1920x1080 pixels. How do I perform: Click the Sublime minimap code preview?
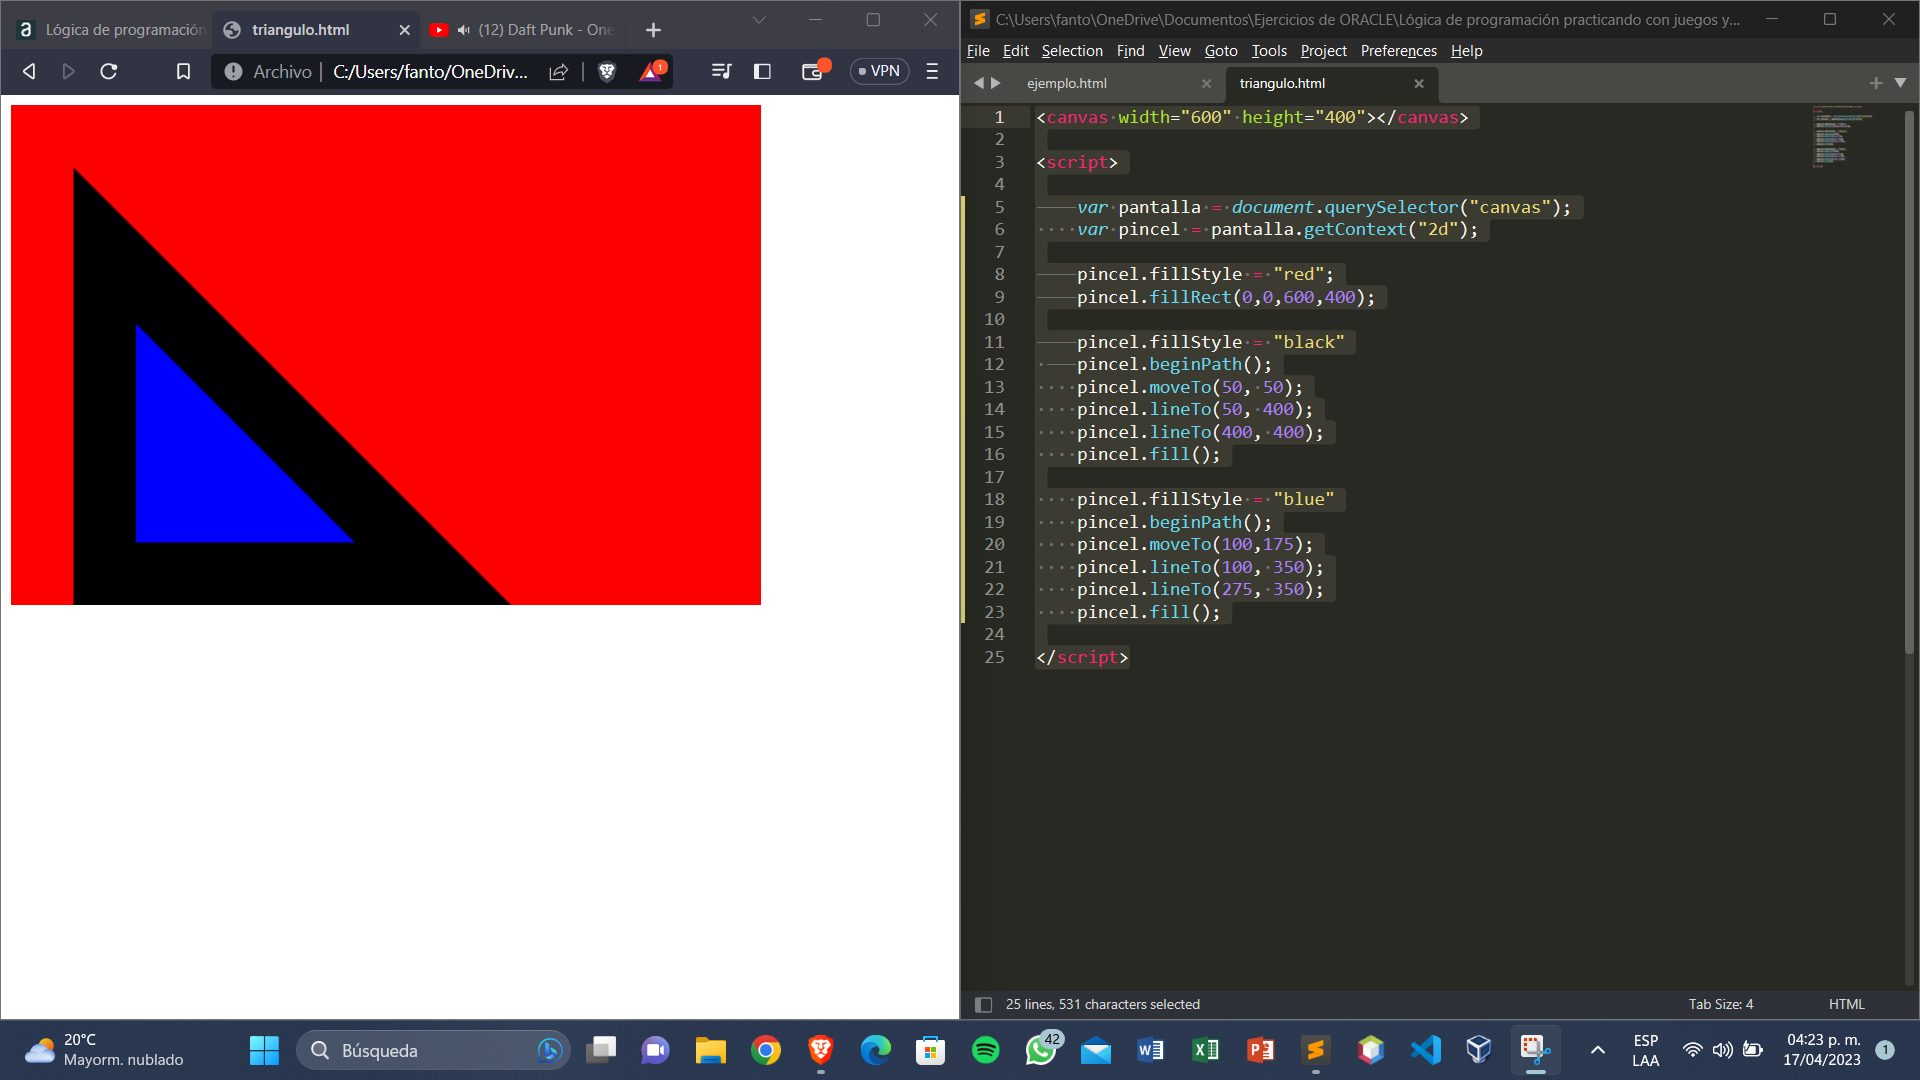1842,136
